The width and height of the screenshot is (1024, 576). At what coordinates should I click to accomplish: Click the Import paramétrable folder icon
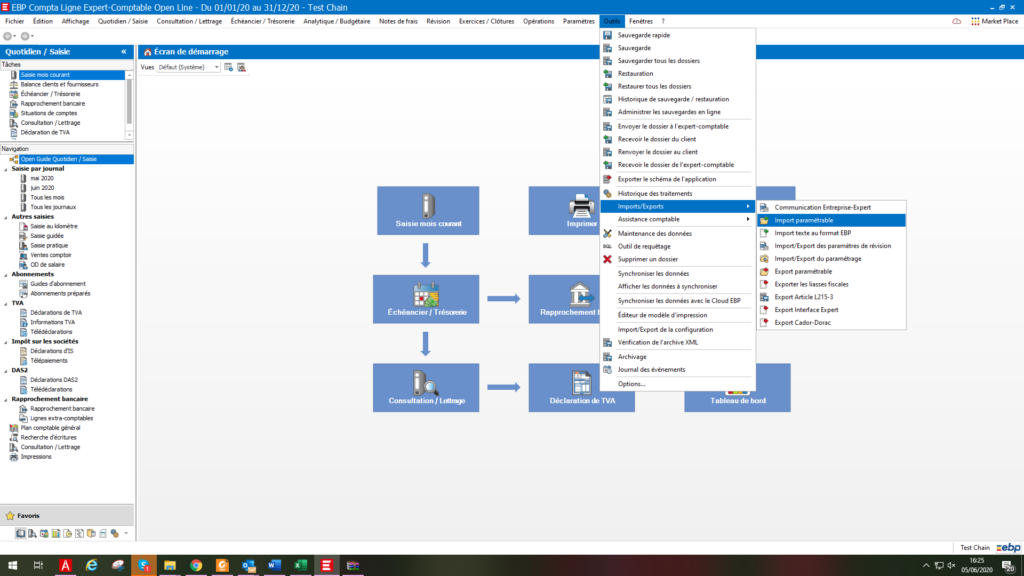tap(764, 220)
